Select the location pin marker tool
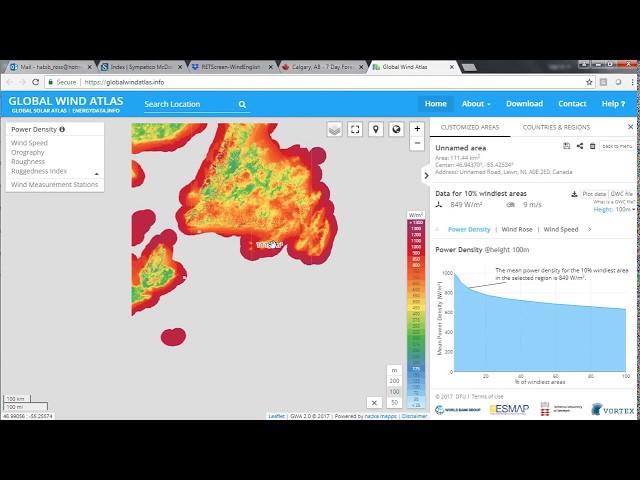 coord(376,130)
